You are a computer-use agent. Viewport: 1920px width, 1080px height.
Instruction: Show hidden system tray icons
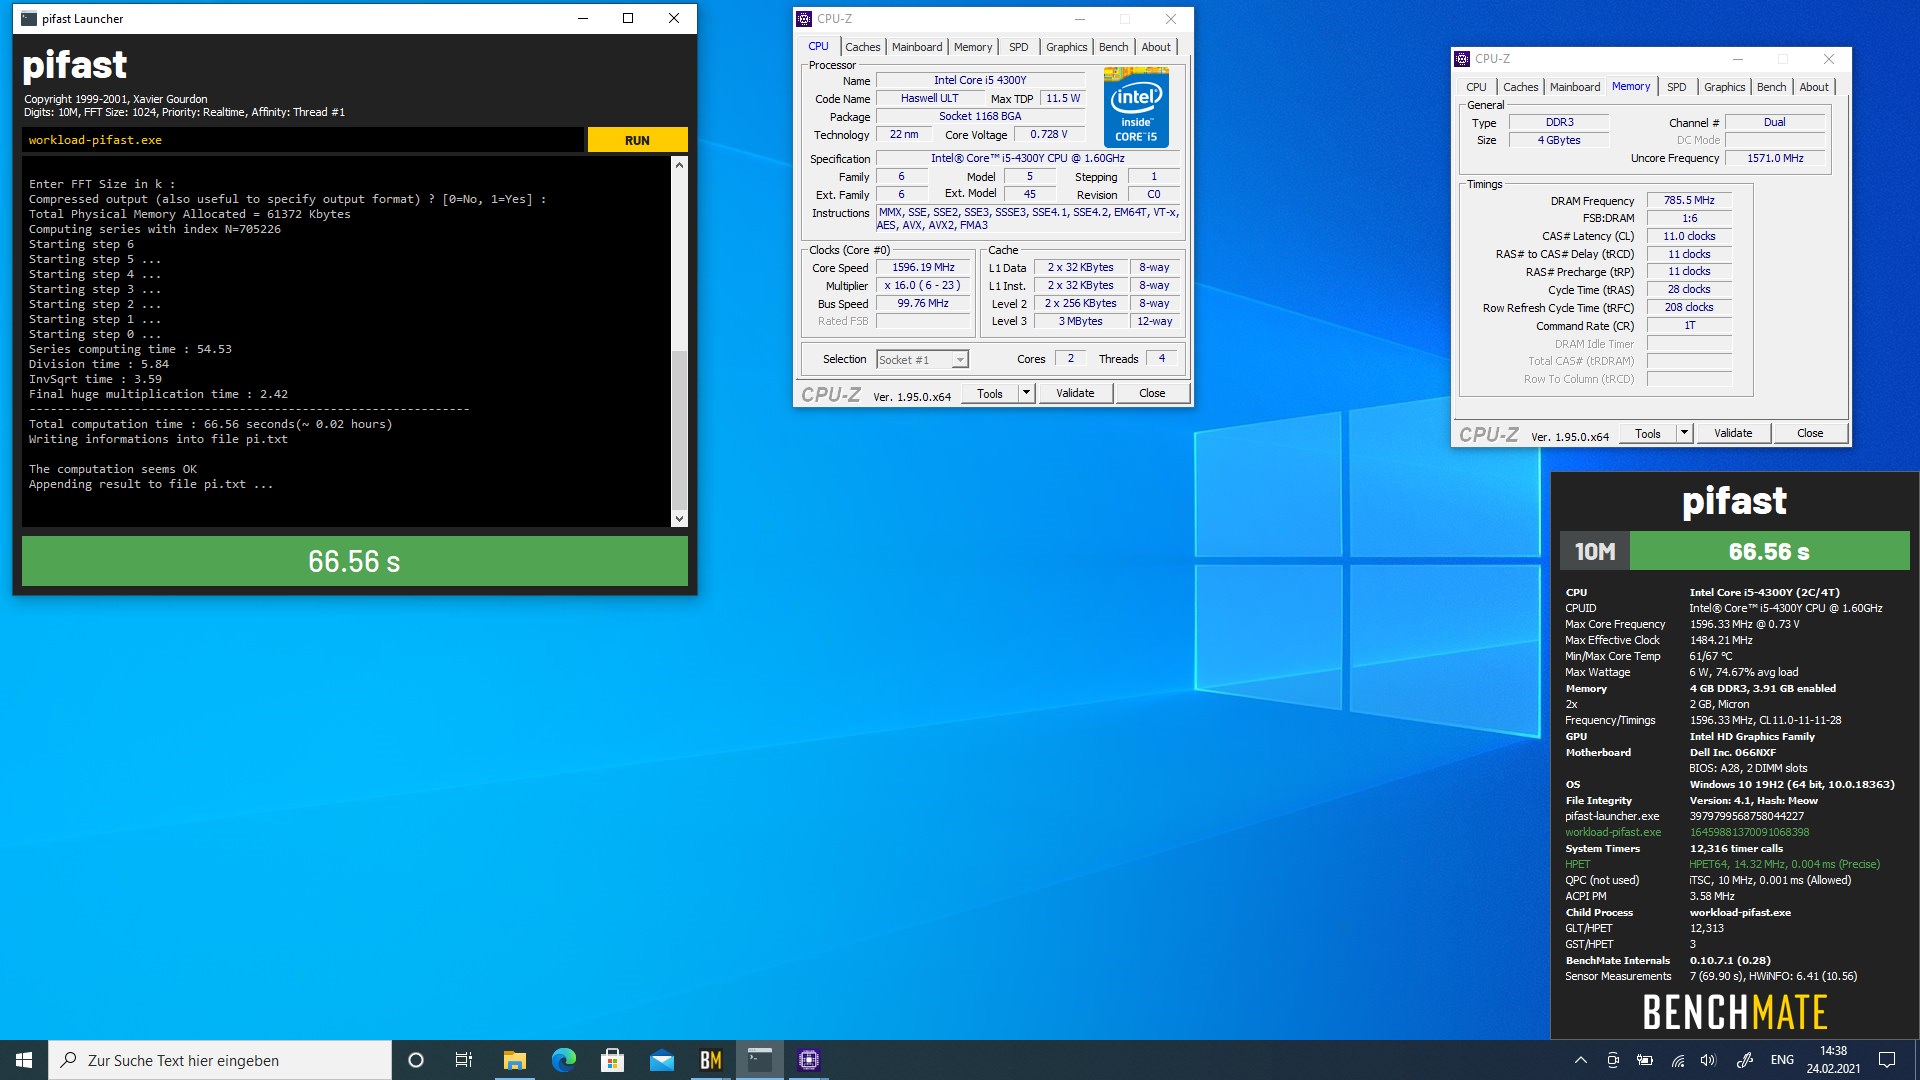pyautogui.click(x=1581, y=1060)
